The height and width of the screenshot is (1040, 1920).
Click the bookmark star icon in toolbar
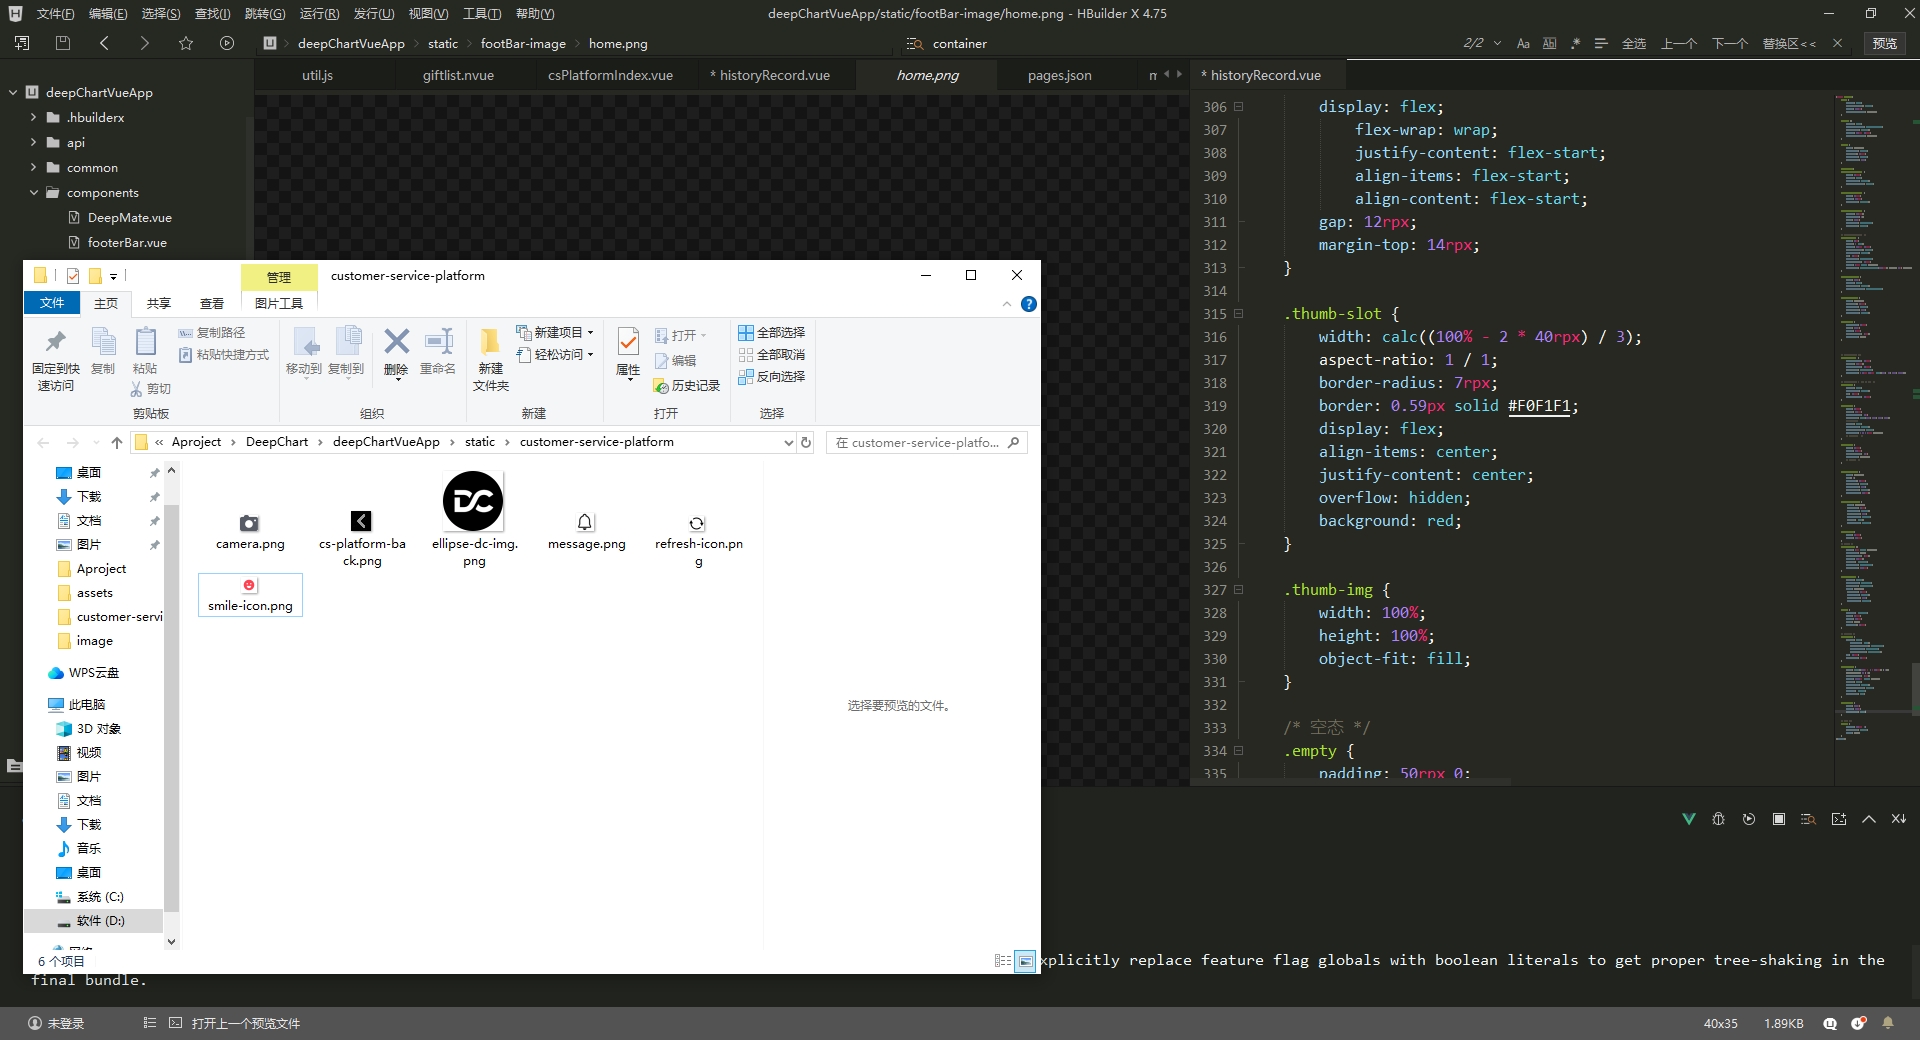pos(186,43)
